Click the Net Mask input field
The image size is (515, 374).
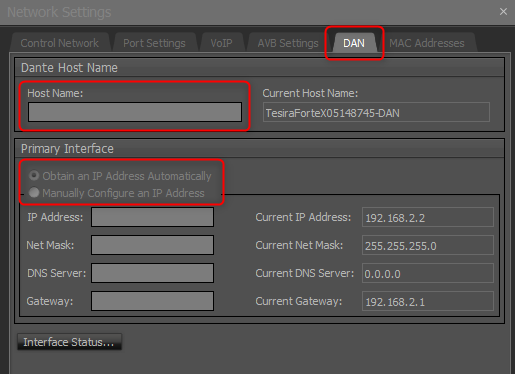[x=152, y=245]
